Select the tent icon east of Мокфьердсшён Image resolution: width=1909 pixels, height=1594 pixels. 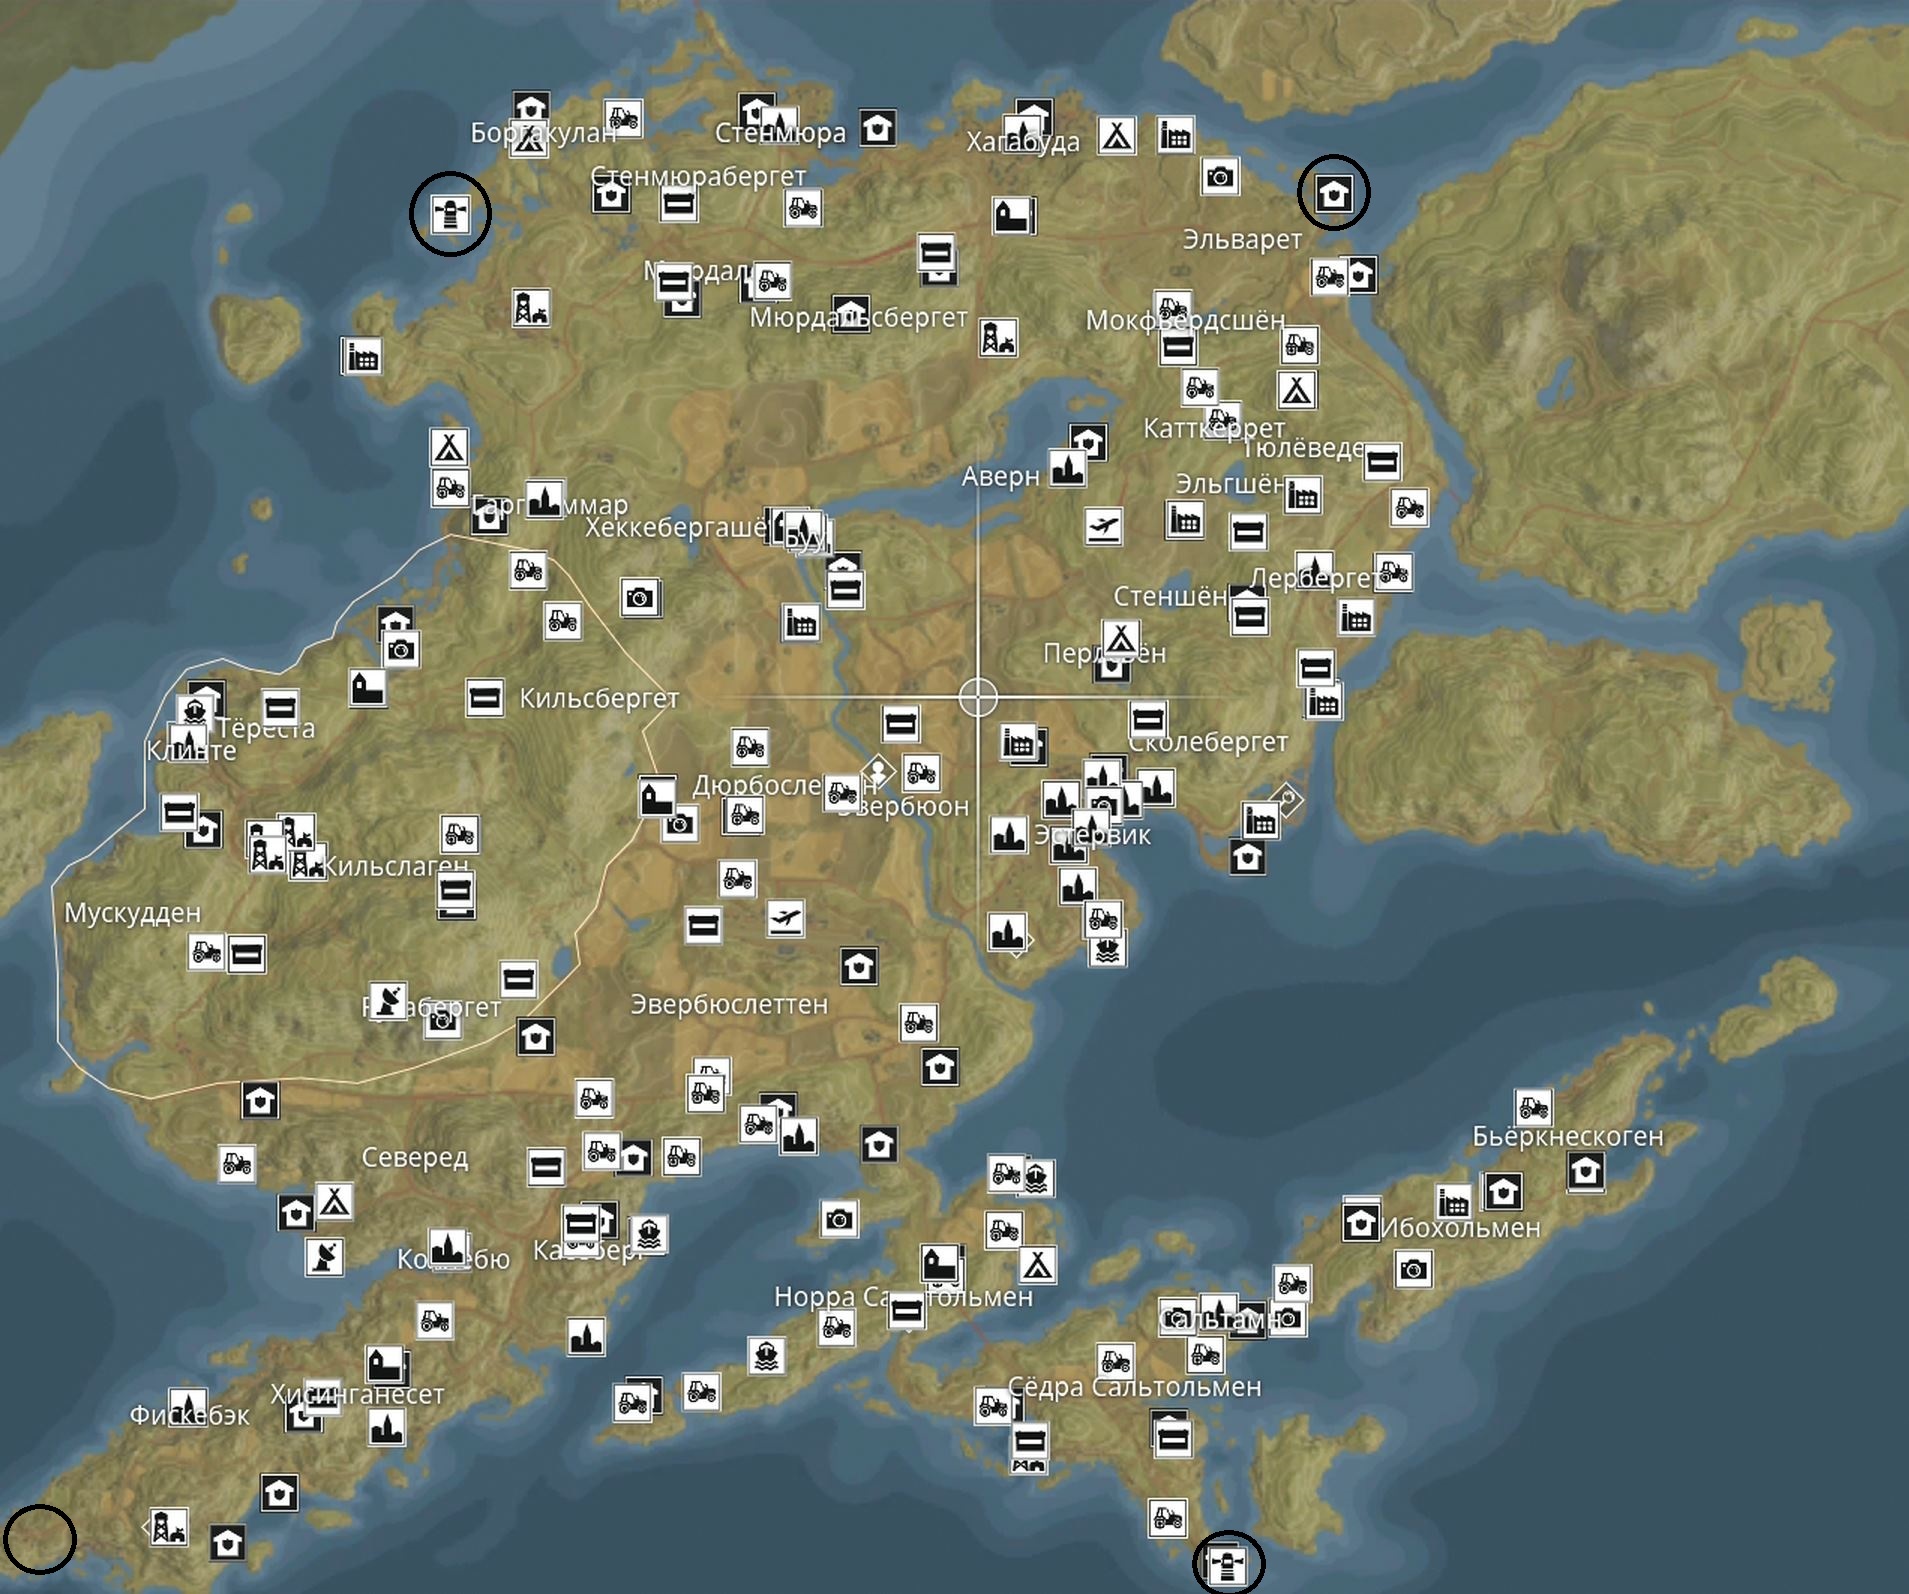(x=1297, y=389)
